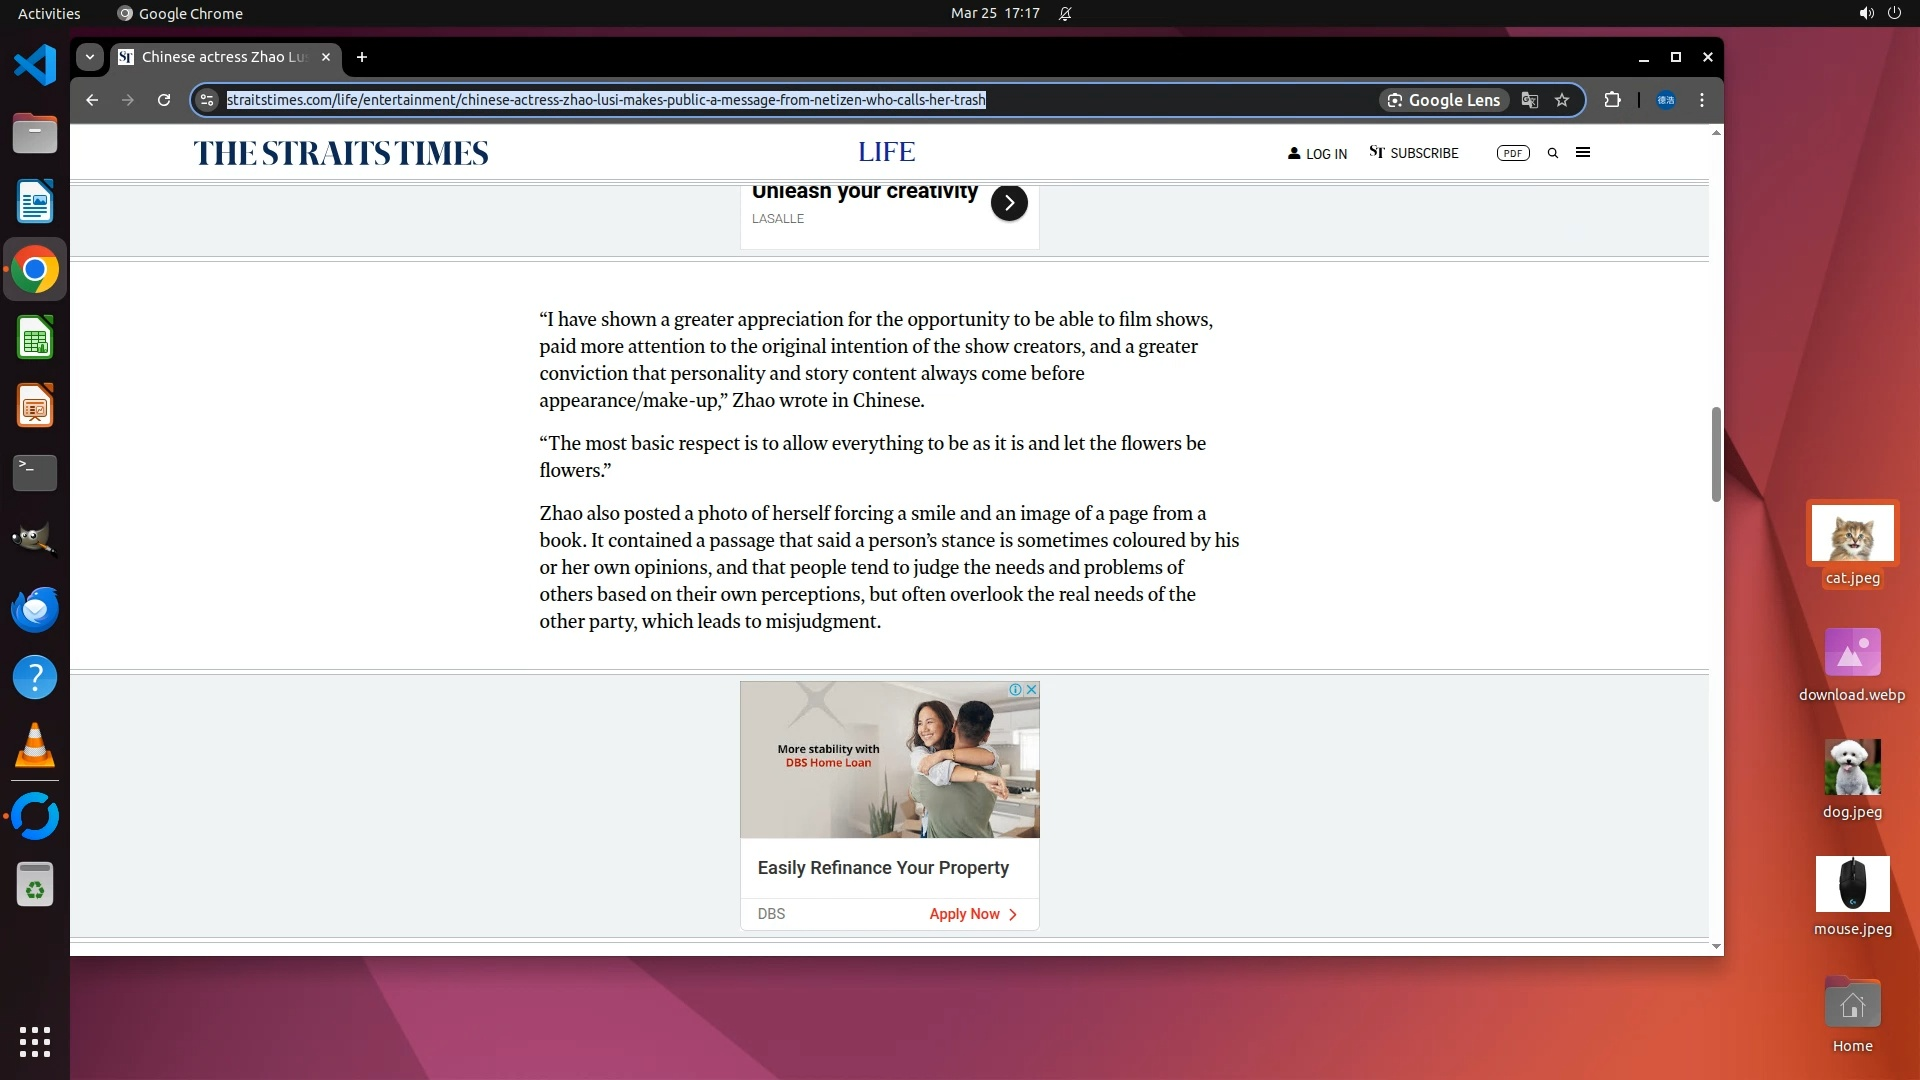This screenshot has width=1920, height=1080.
Task: Open Chrome three-dot menu
Action: (x=1702, y=100)
